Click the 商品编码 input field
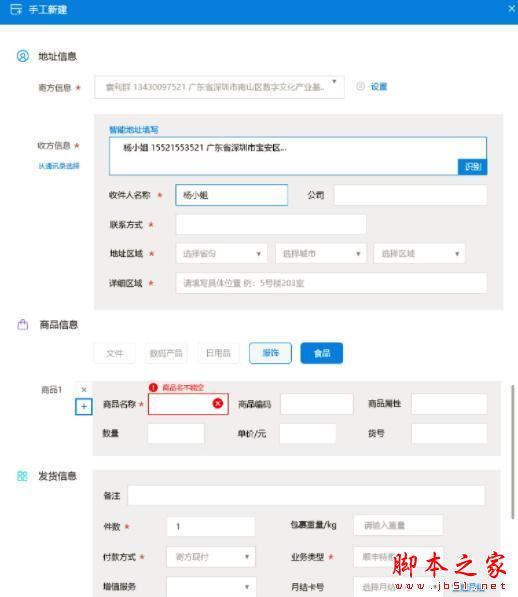 pos(316,404)
